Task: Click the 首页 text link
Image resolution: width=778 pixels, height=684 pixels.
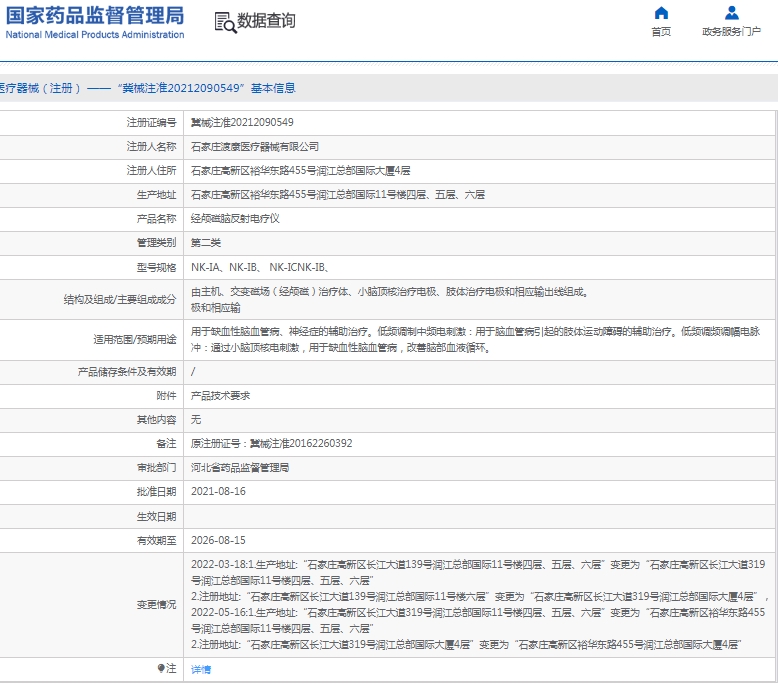Action: coord(661,32)
